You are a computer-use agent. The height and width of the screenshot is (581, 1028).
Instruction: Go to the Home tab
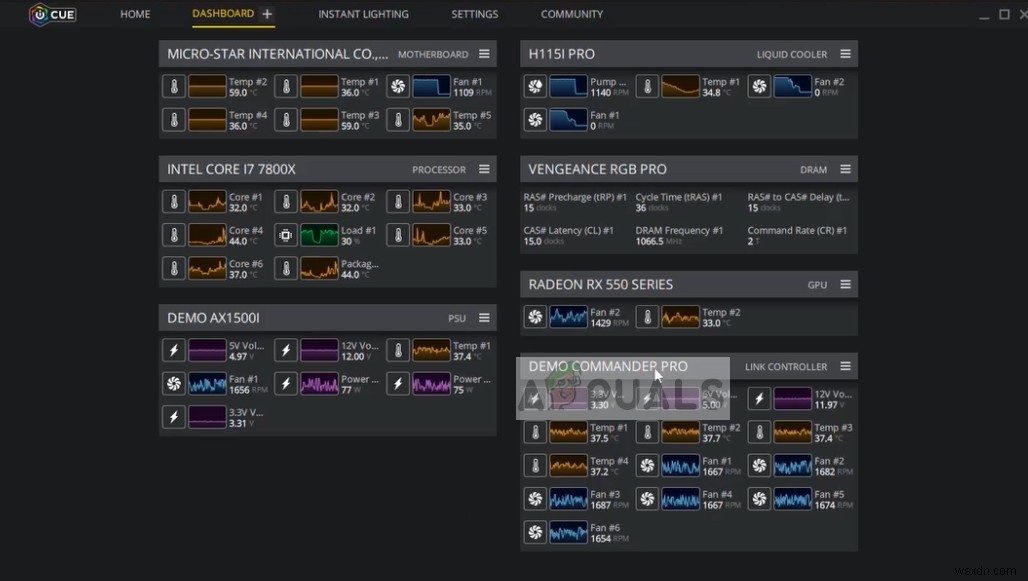135,14
